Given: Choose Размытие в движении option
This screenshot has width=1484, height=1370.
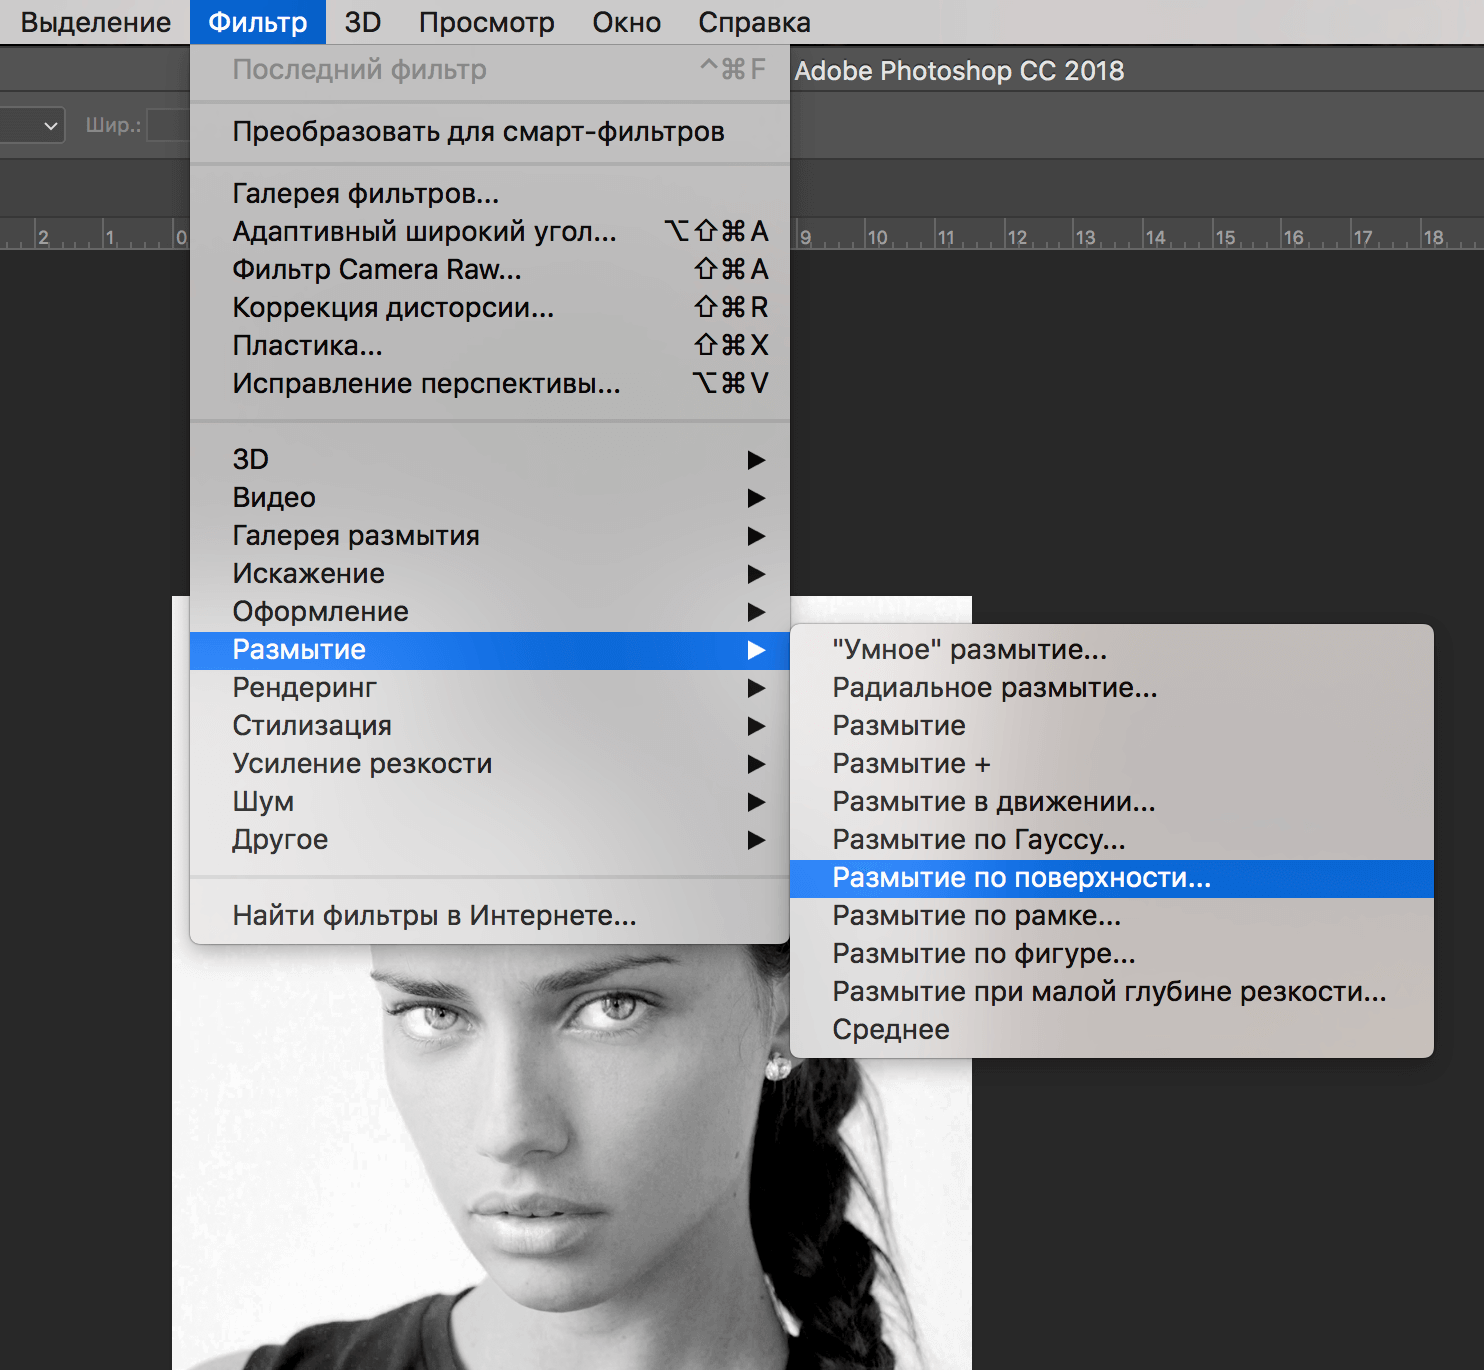Looking at the screenshot, I should pyautogui.click(x=993, y=801).
